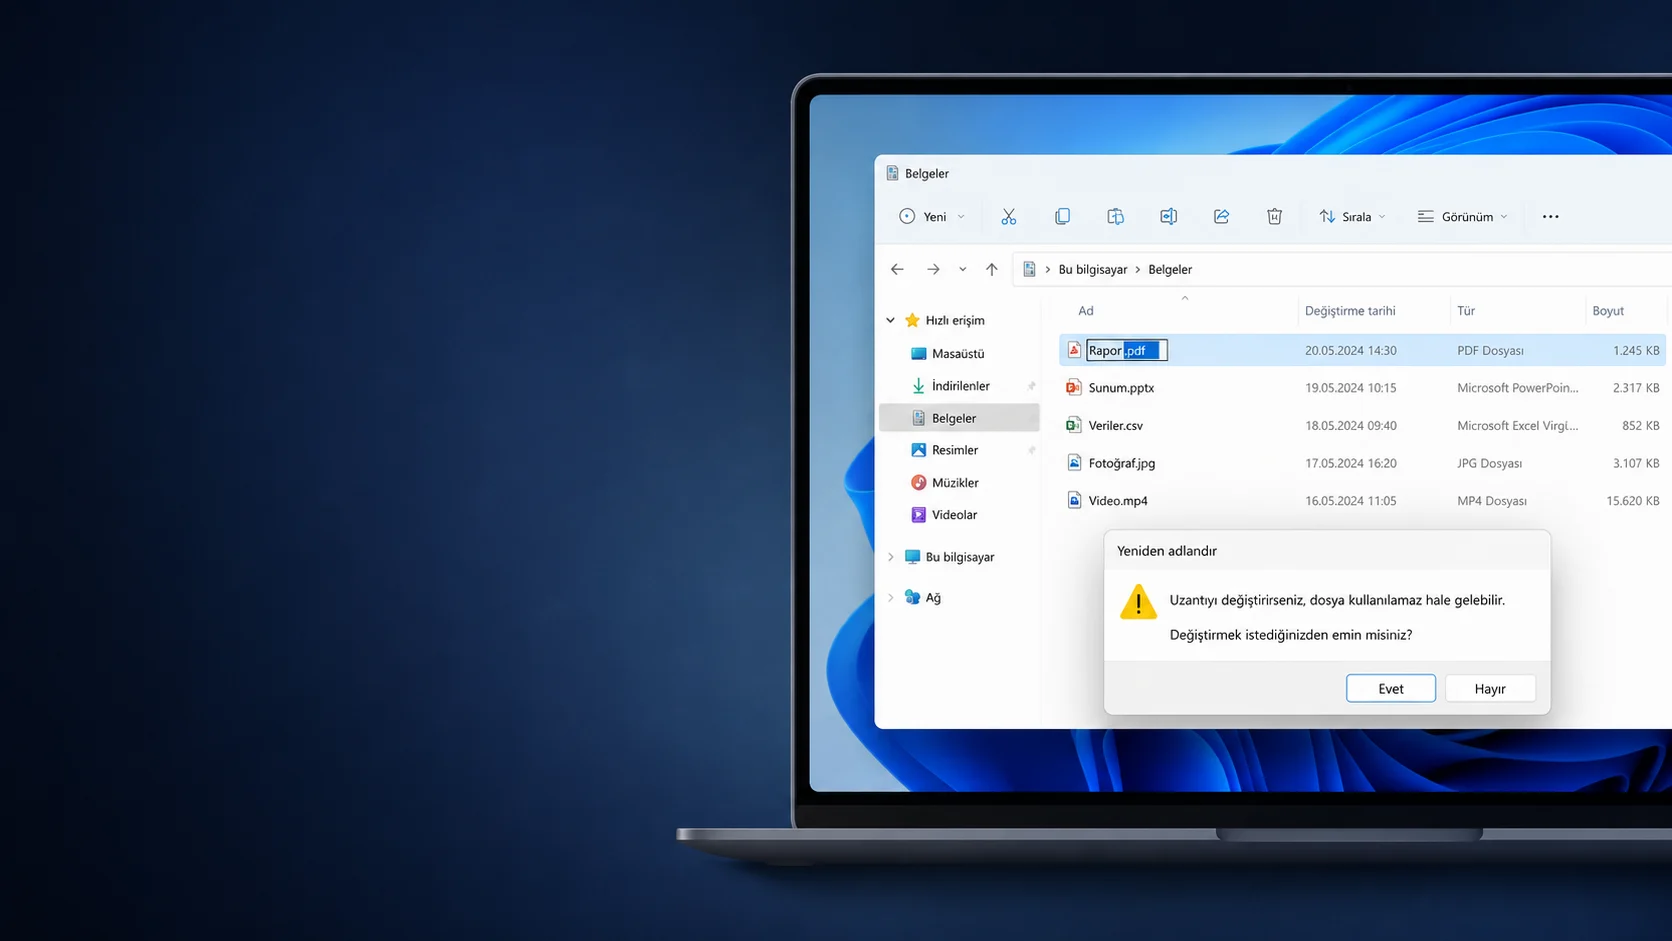1672x941 pixels.
Task: Click the Rapor.pdf rename text field
Action: [1127, 350]
